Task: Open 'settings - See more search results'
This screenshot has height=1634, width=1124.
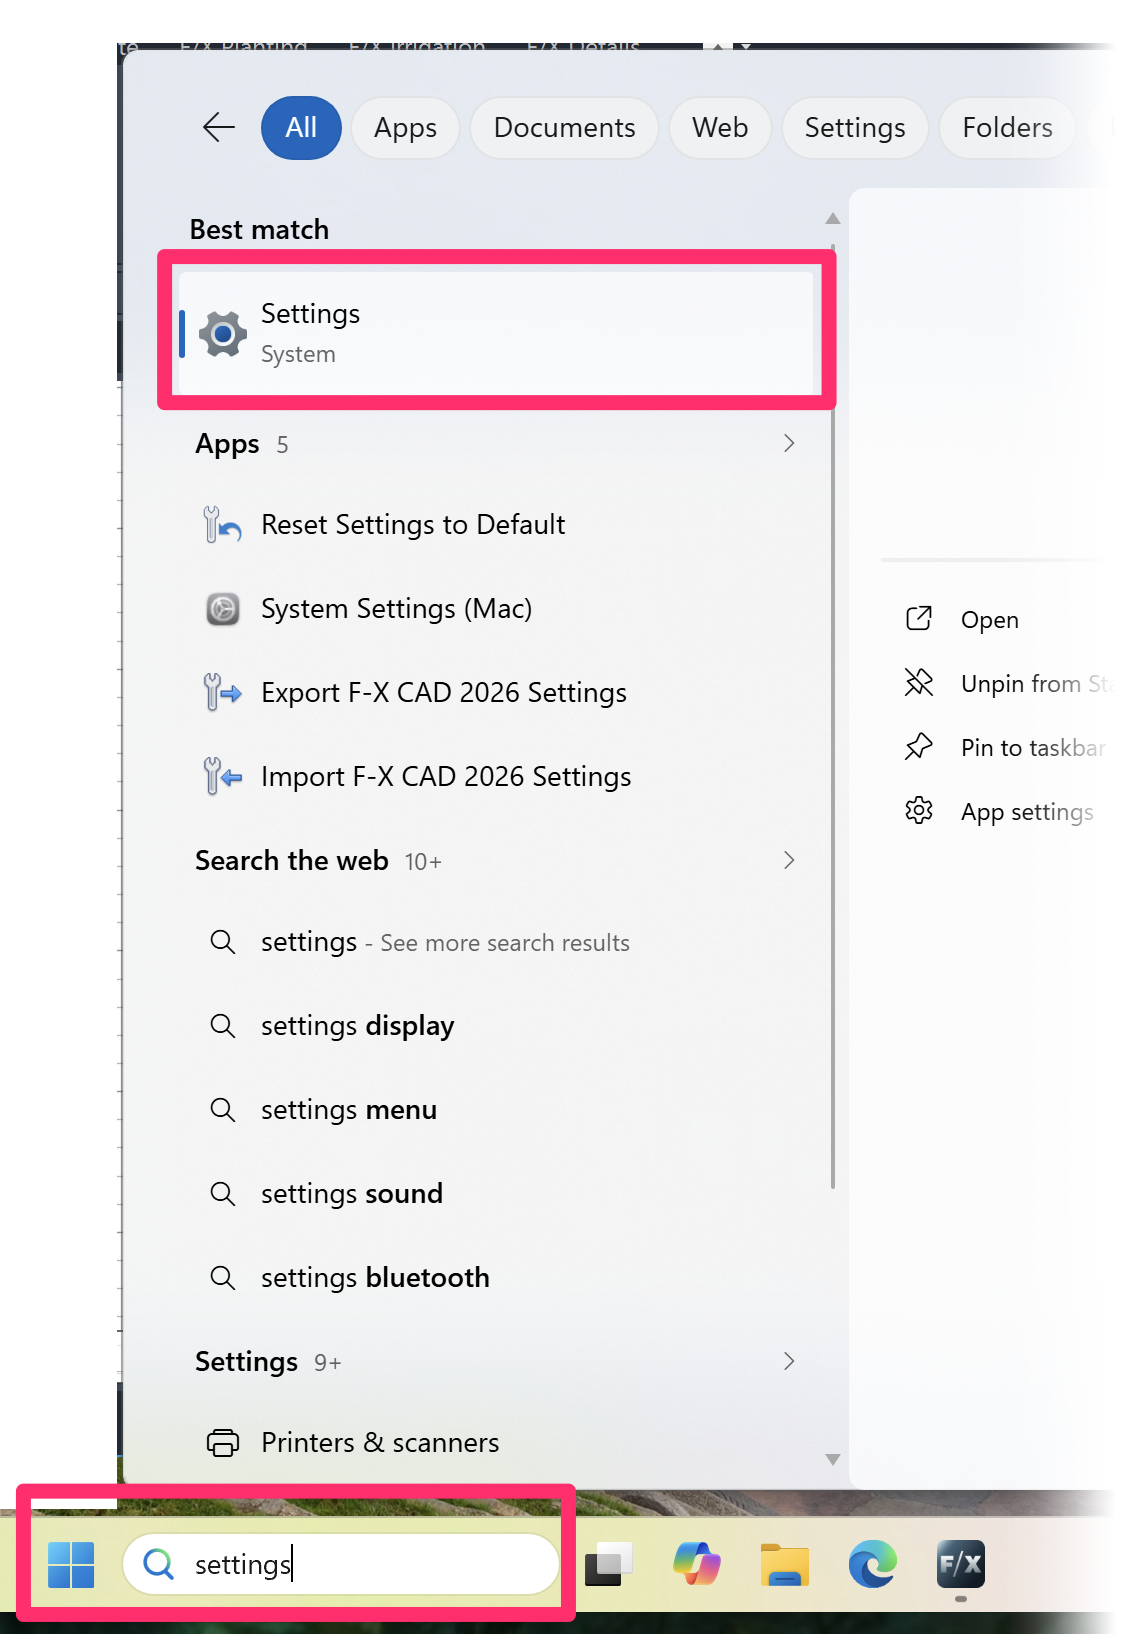Action: point(497,942)
